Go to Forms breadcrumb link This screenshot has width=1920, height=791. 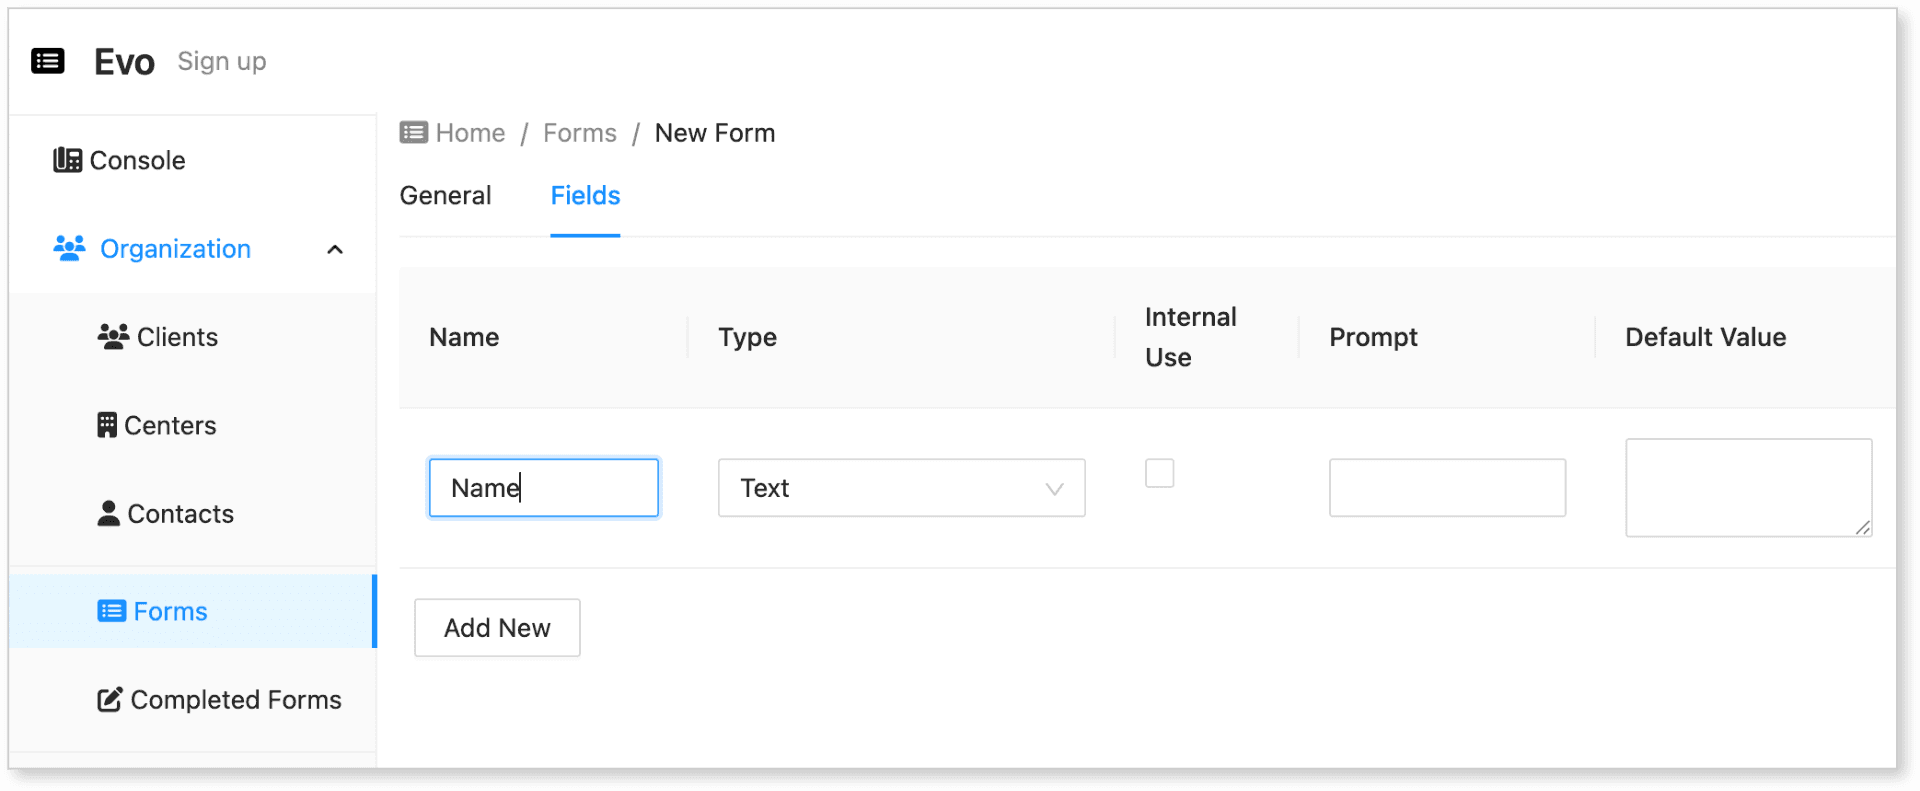[x=580, y=133]
